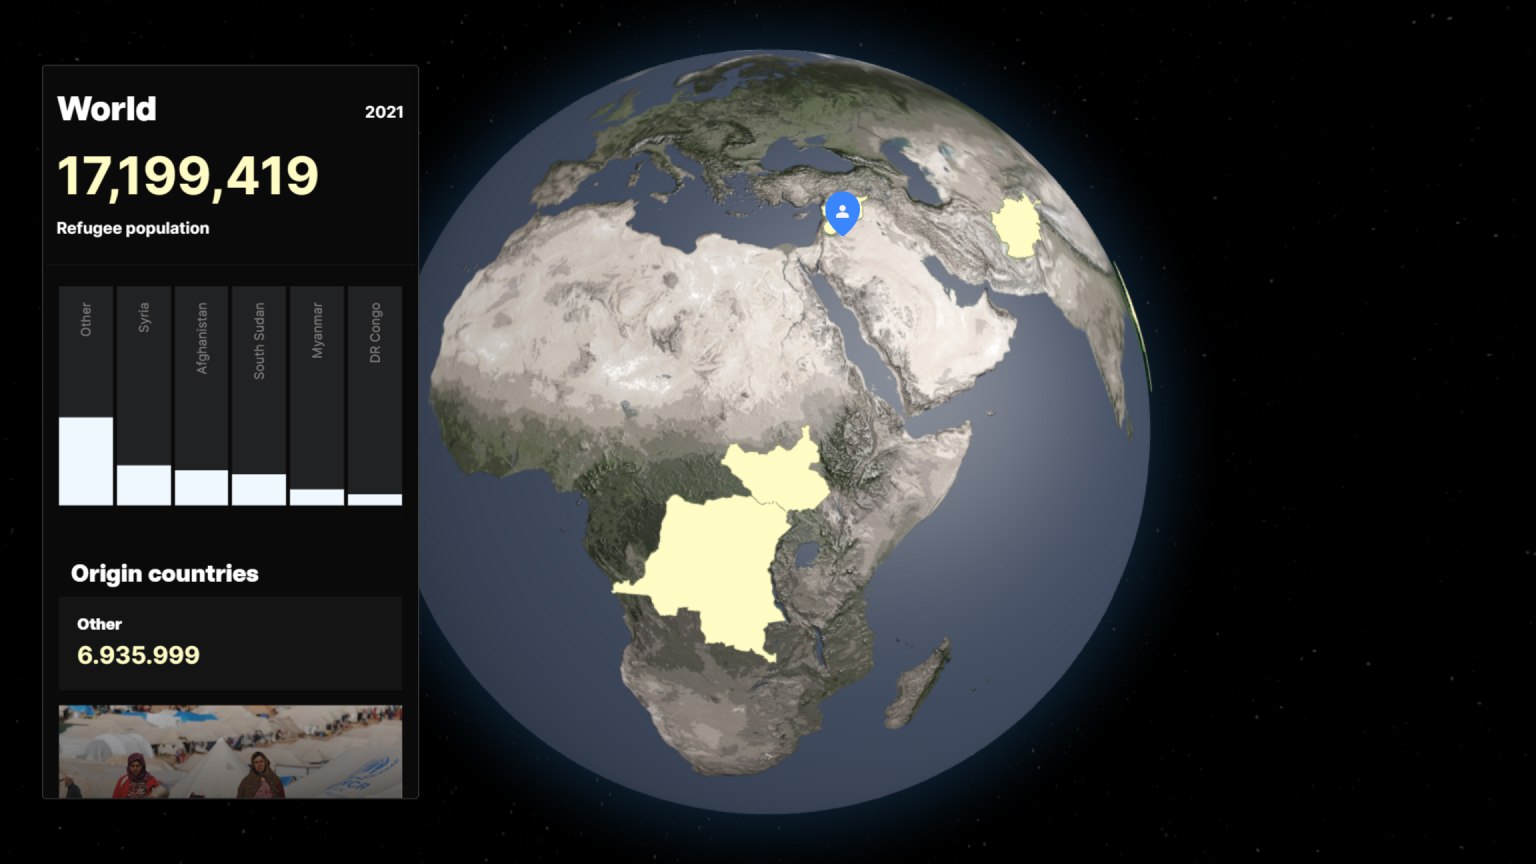Click highlighted Afghanistan on the globe
1536x864 pixels.
tap(1016, 226)
